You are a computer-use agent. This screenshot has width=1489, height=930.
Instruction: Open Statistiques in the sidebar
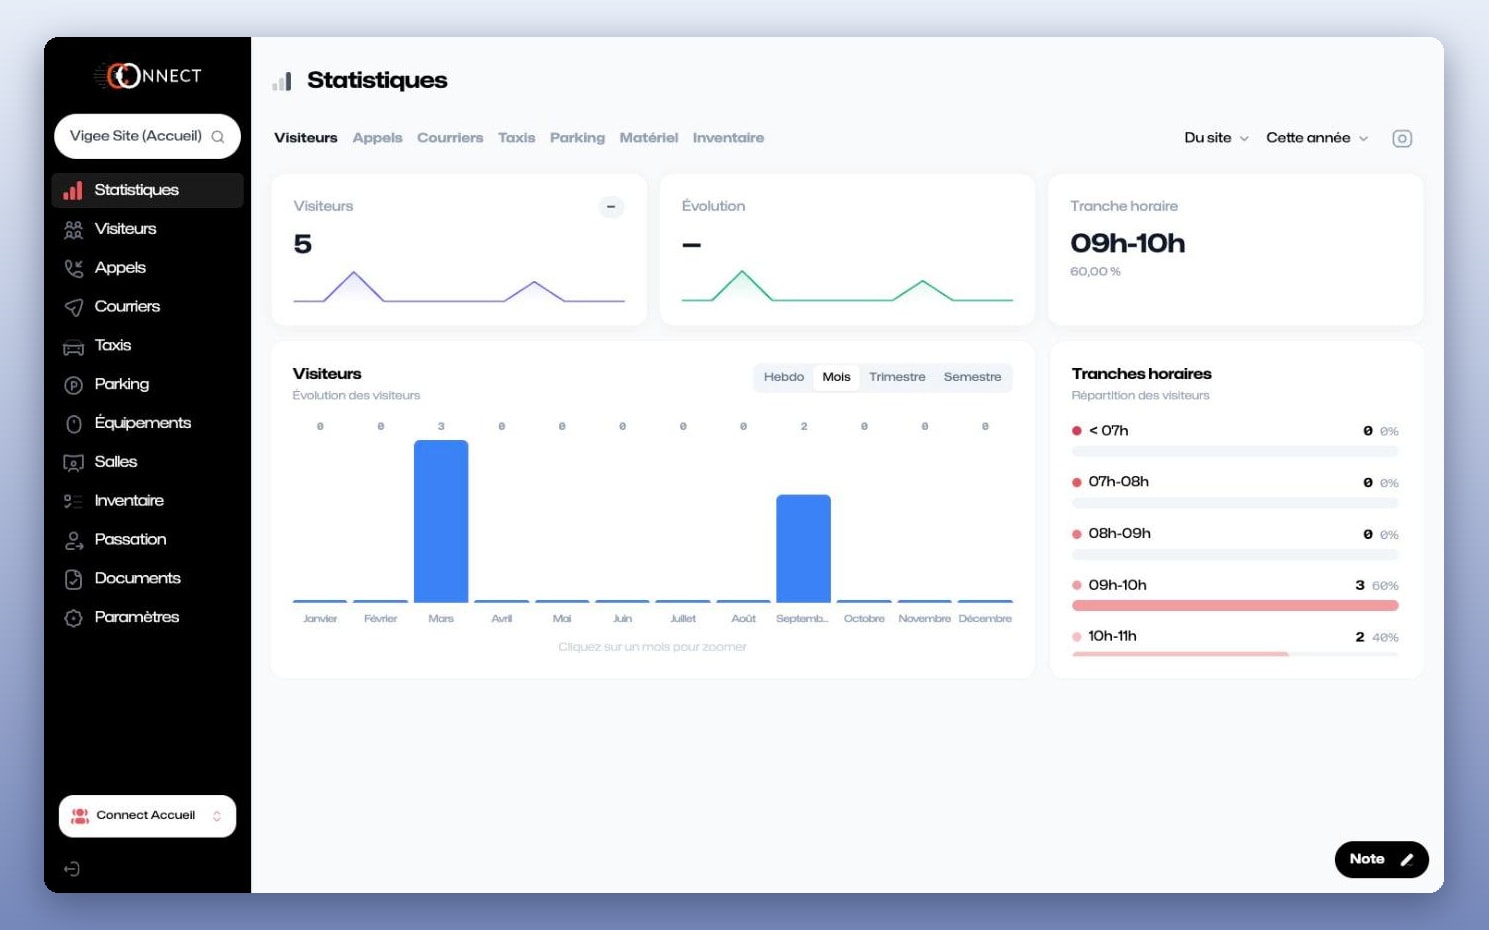[x=147, y=190]
